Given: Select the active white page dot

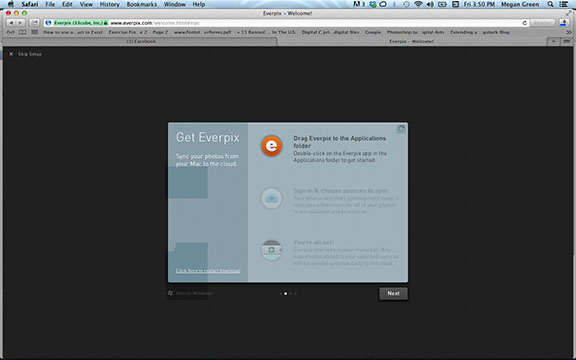Looking at the screenshot, I should coord(285,294).
